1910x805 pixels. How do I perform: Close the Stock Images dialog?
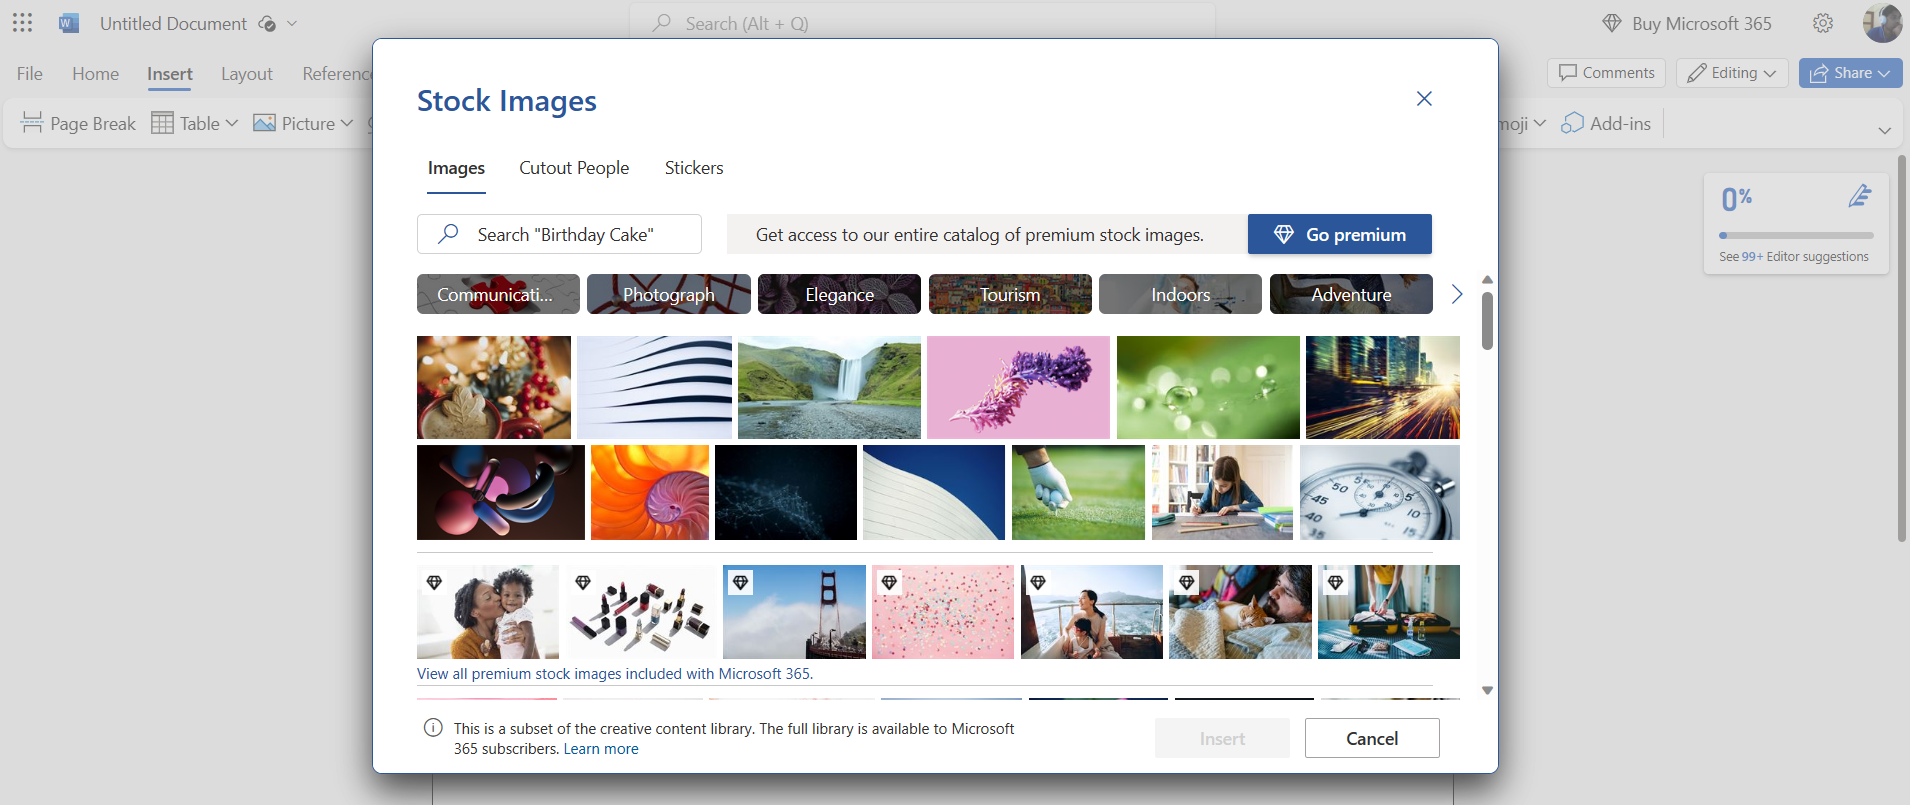pos(1424,98)
